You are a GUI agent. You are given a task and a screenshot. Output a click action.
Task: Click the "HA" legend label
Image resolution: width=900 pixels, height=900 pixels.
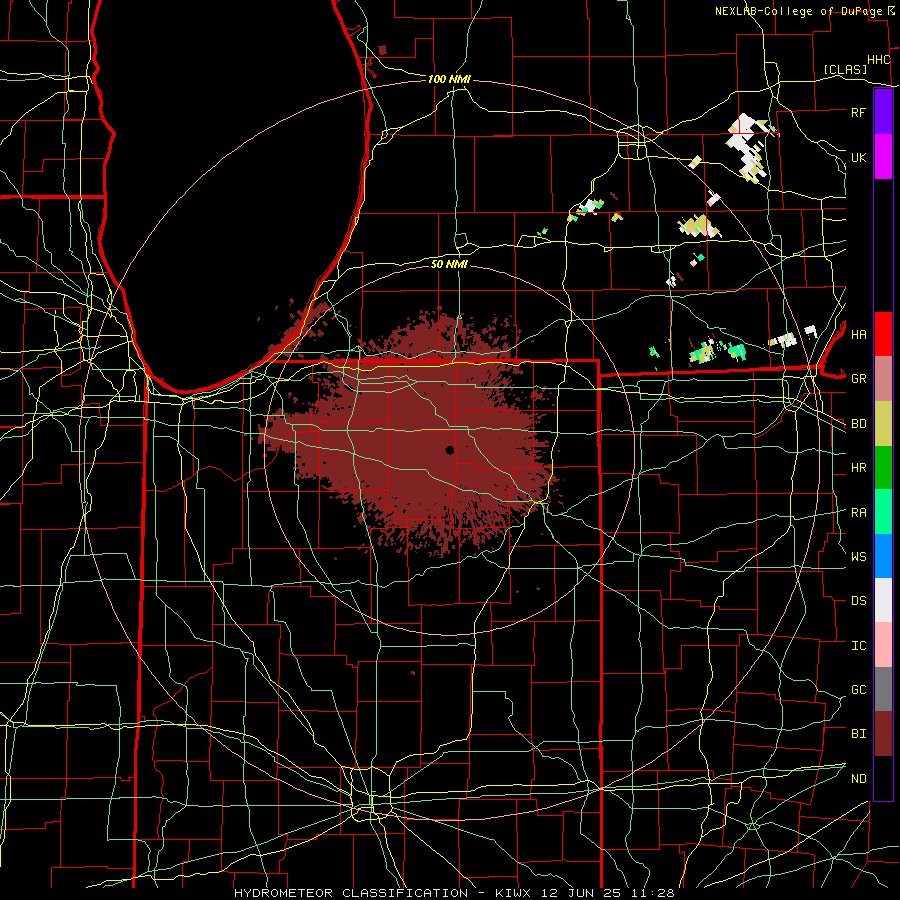coord(858,334)
